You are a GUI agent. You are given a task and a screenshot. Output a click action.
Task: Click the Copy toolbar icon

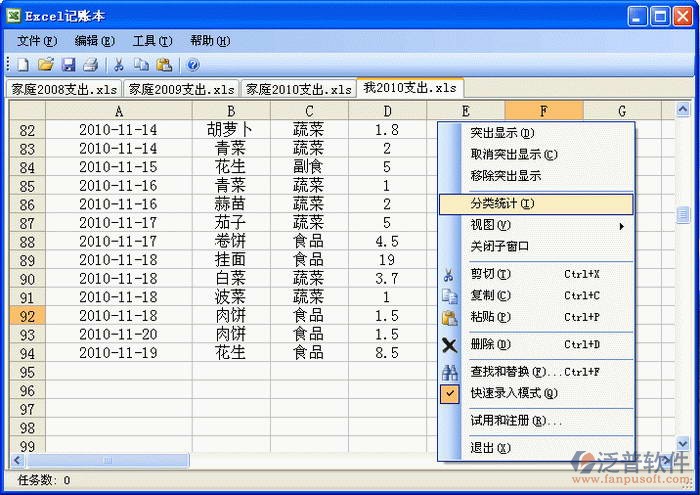click(142, 65)
